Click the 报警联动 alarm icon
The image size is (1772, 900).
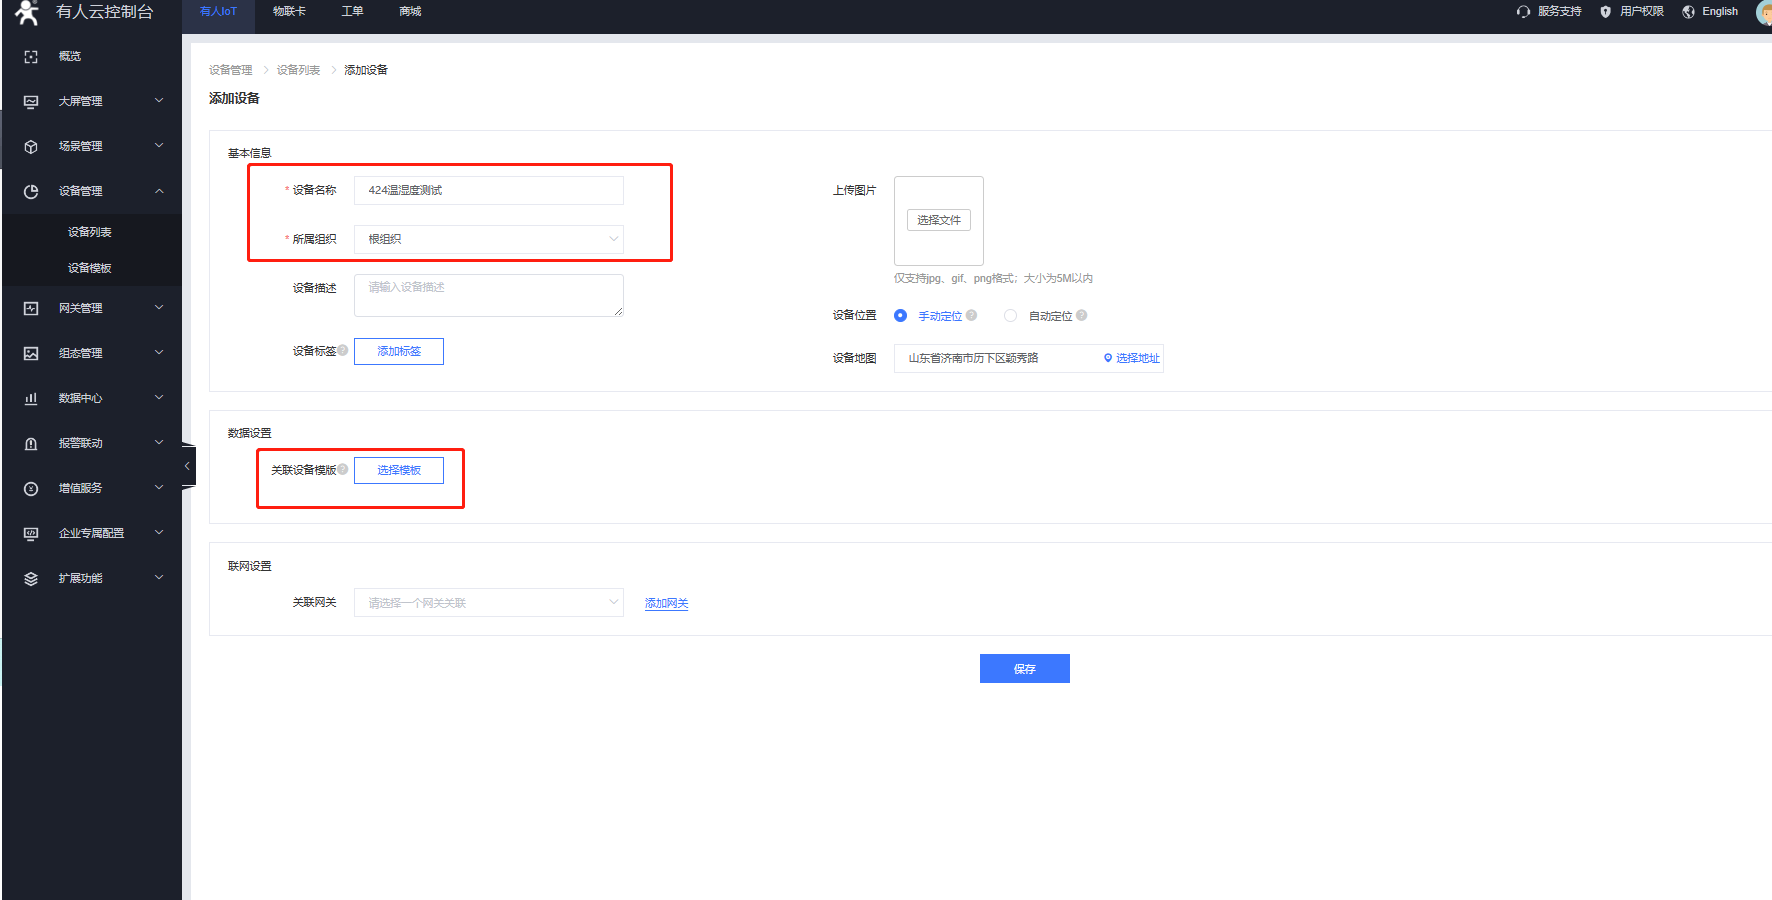(x=31, y=444)
